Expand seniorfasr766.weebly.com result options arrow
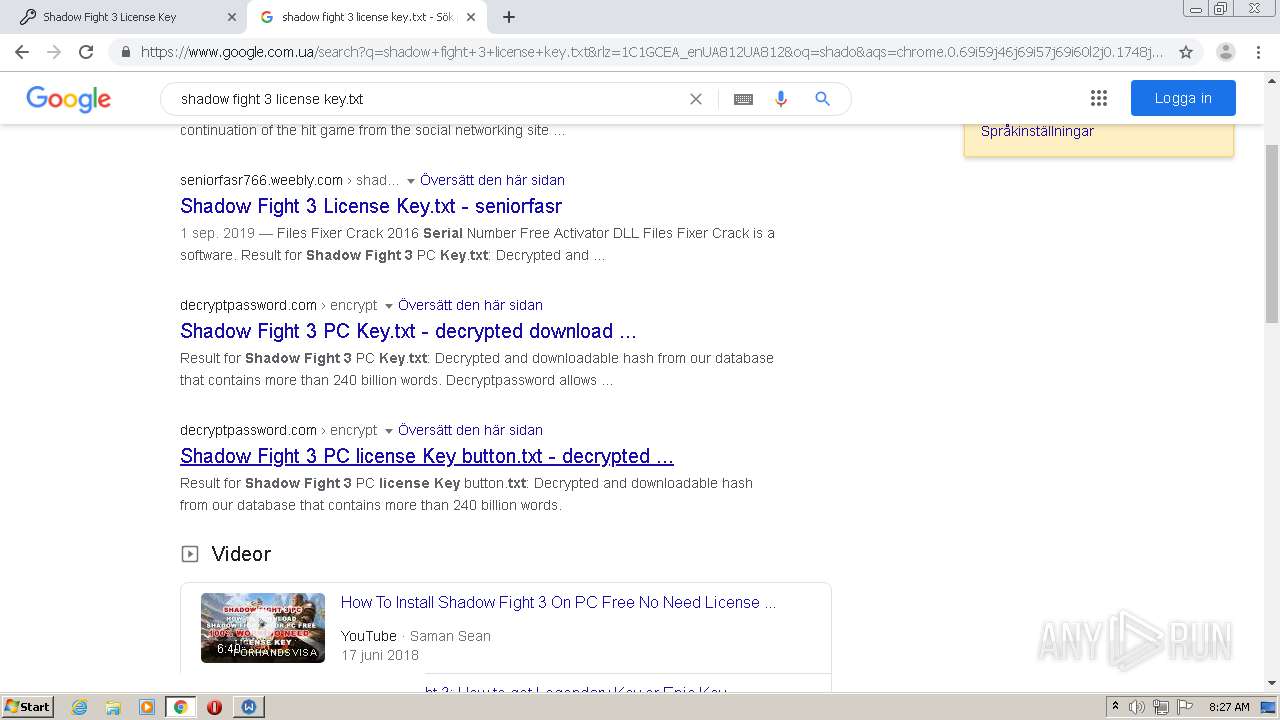 click(410, 181)
